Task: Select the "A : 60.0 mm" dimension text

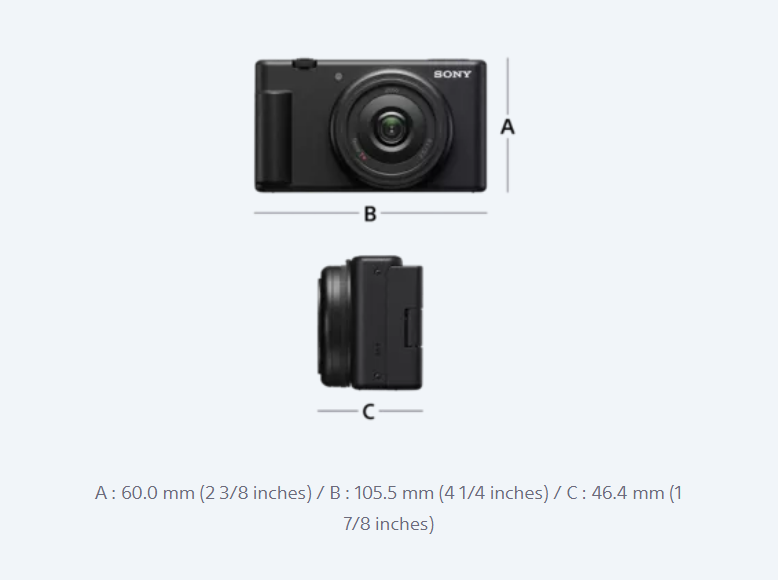Action: click(x=144, y=493)
